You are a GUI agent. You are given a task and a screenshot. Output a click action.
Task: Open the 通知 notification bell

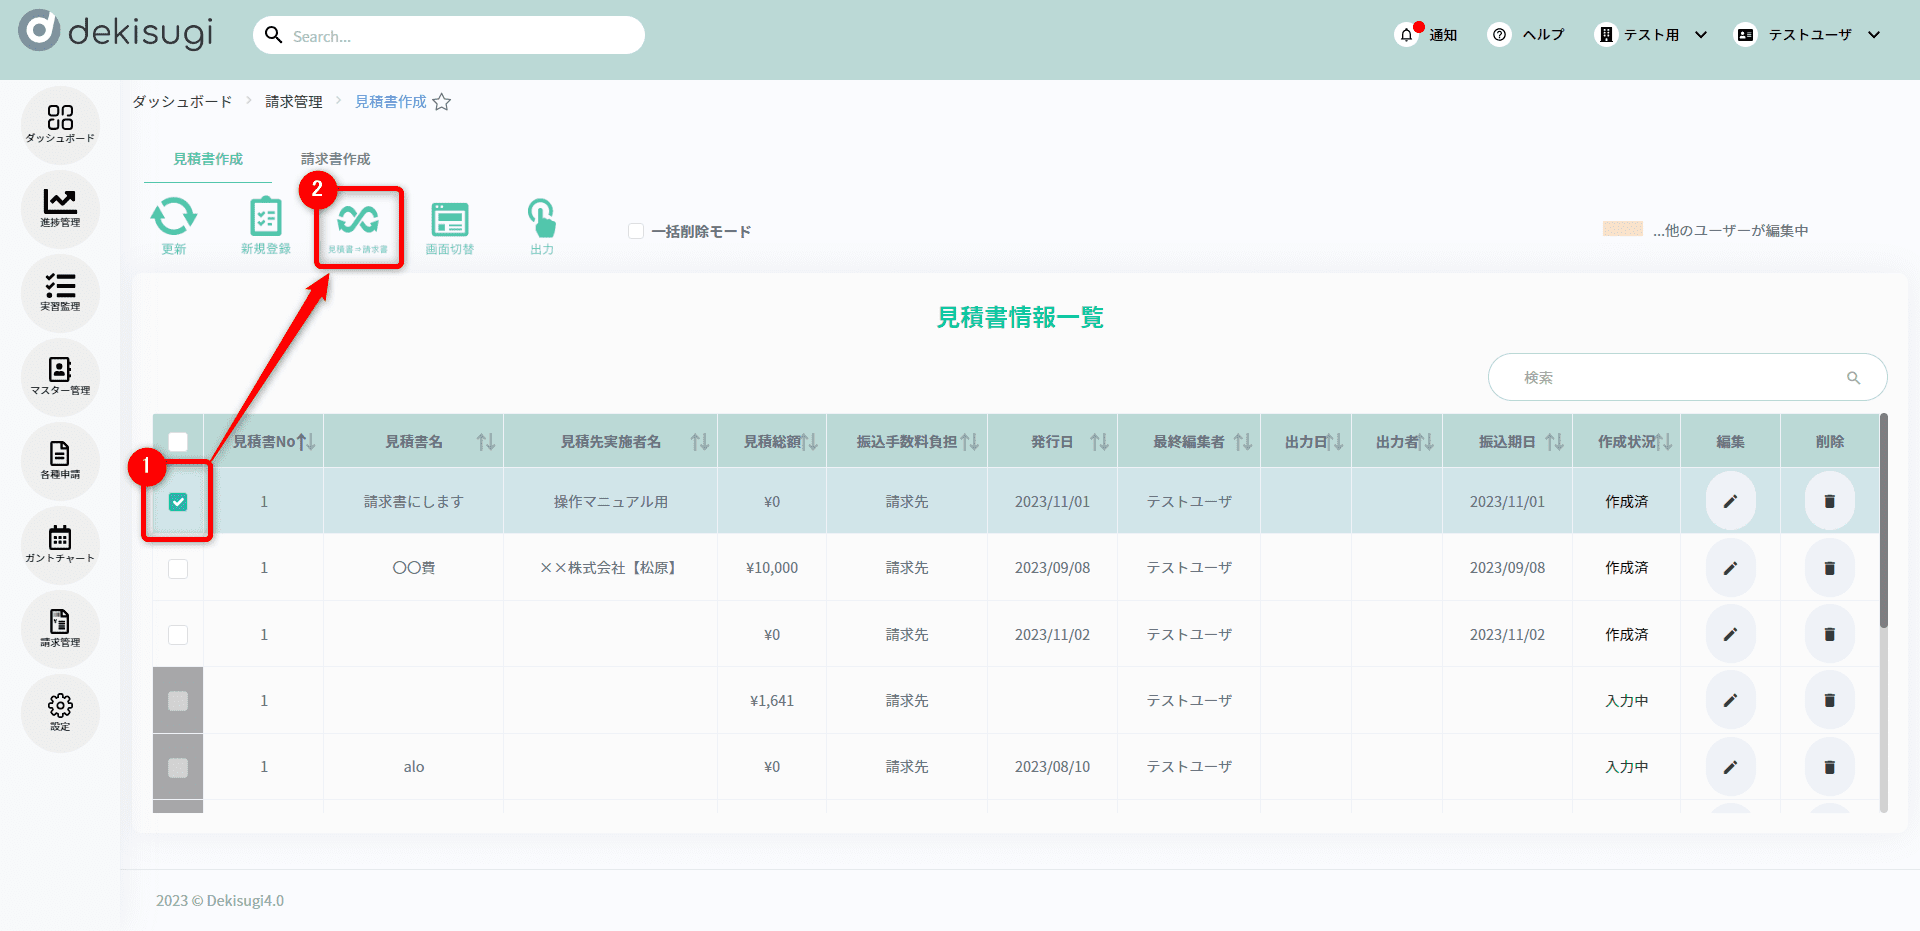(1407, 35)
